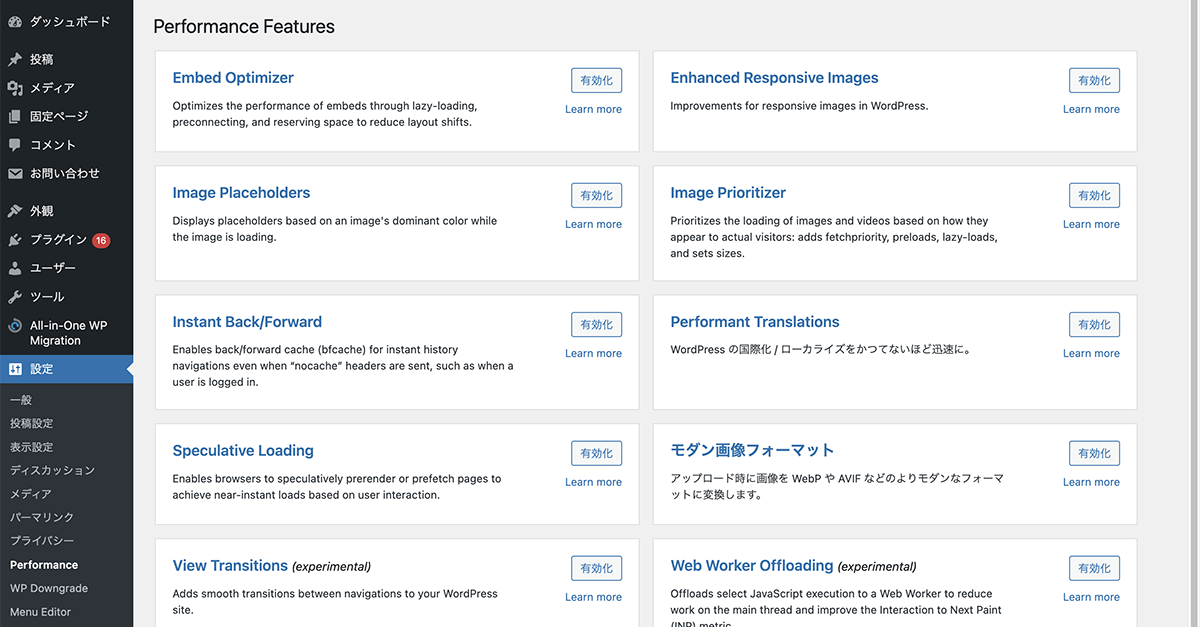1200x627 pixels.
Task: Click the Plugins plug icon
Action: [15, 240]
